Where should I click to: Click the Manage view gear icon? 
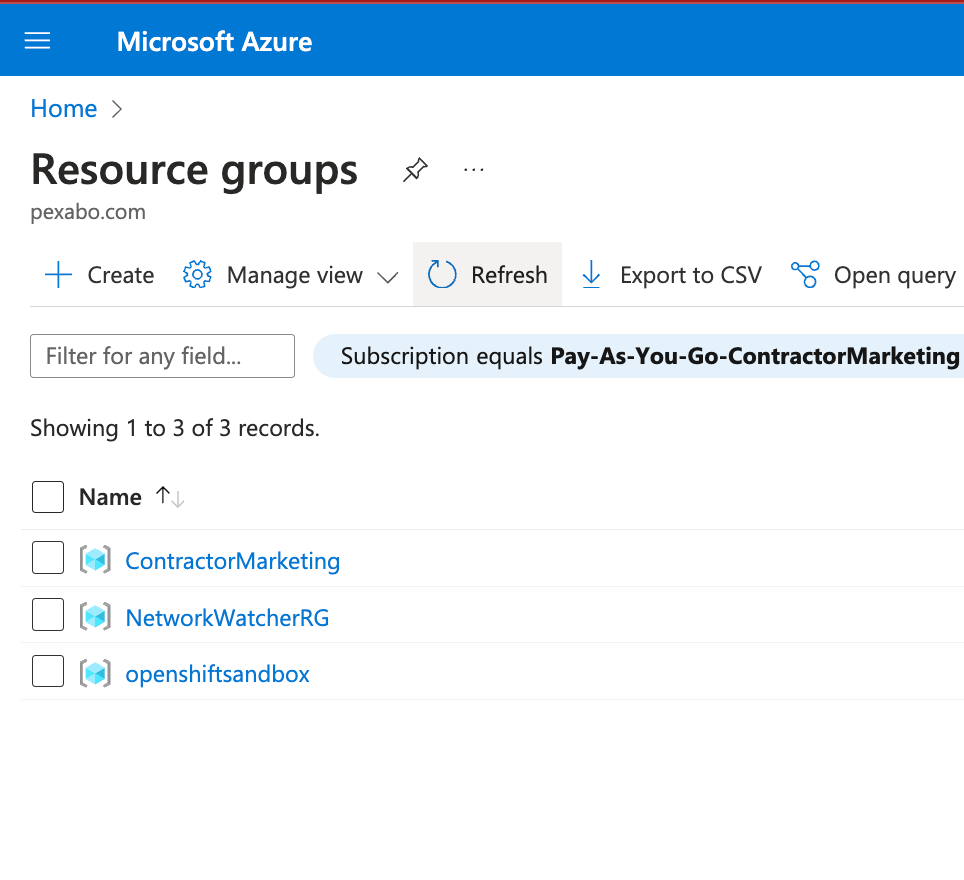pos(197,274)
